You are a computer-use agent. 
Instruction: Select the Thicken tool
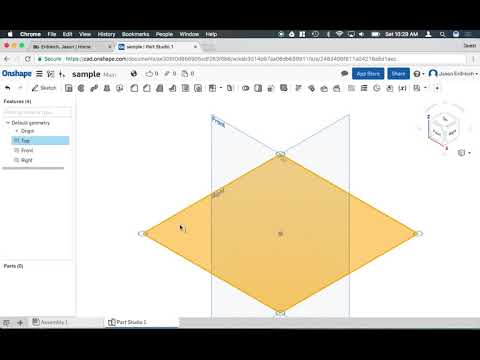(120, 88)
